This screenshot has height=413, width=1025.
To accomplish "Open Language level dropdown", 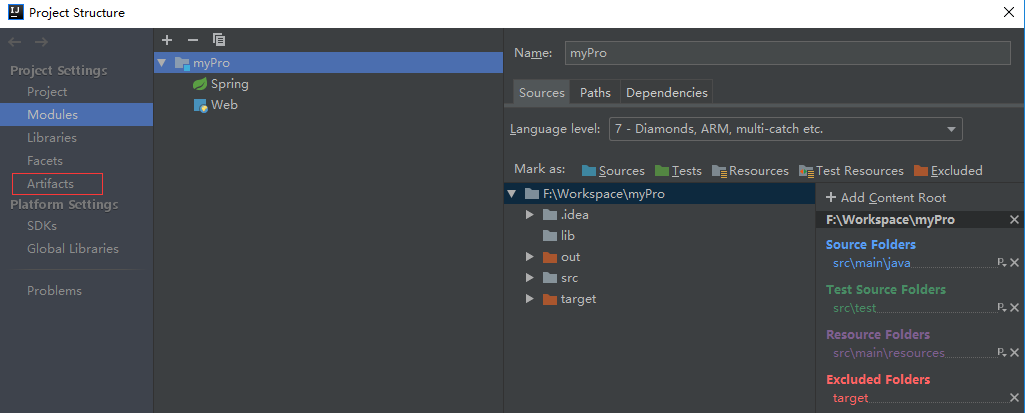I will pyautogui.click(x=785, y=129).
